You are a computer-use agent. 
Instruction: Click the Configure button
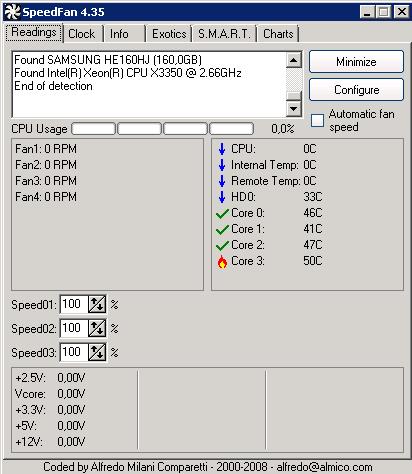click(x=356, y=90)
